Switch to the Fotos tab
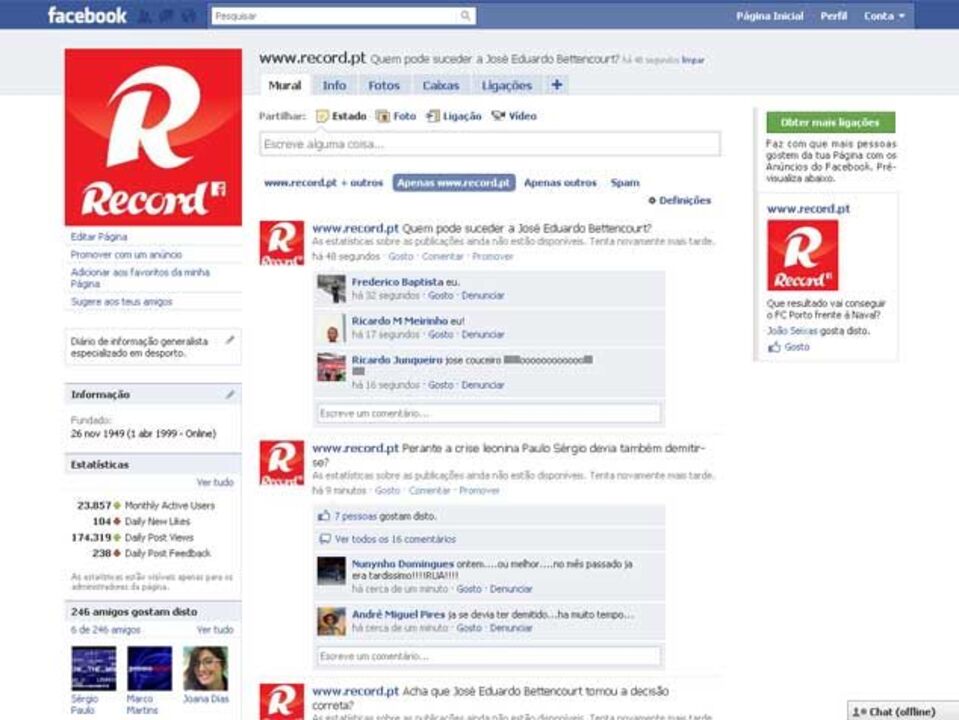The image size is (959, 720). pos(385,86)
